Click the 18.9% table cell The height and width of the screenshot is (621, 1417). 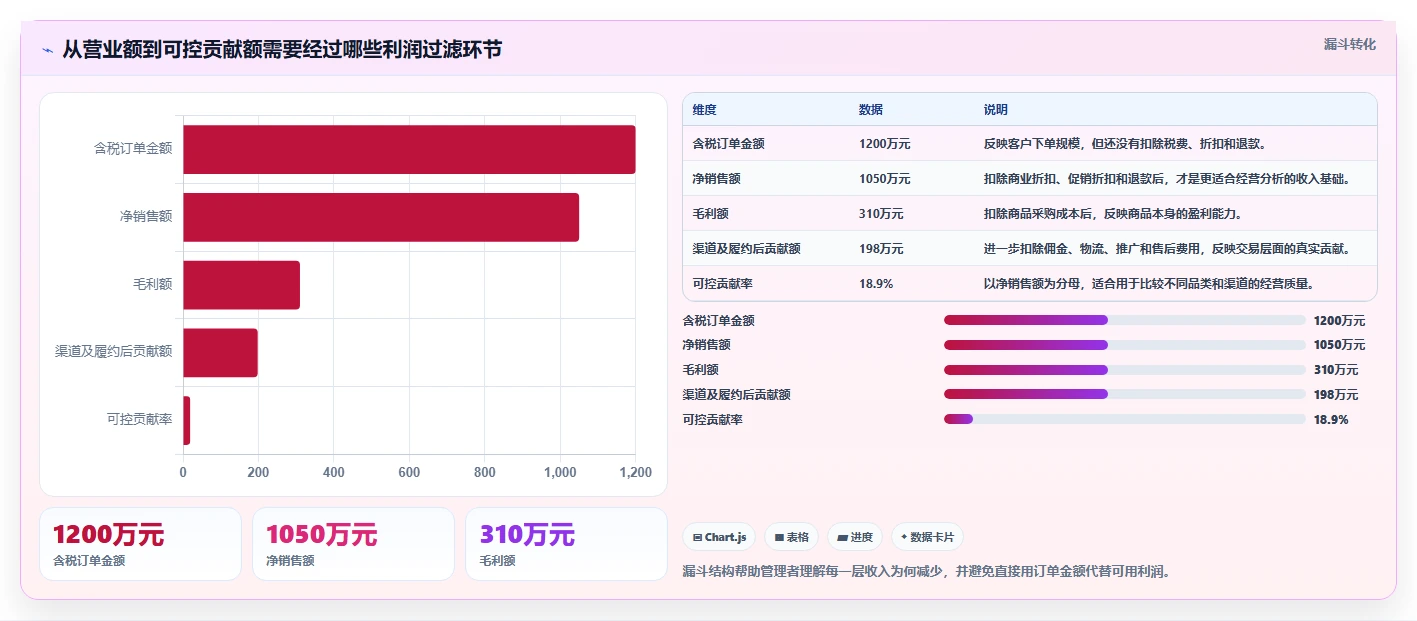[876, 284]
